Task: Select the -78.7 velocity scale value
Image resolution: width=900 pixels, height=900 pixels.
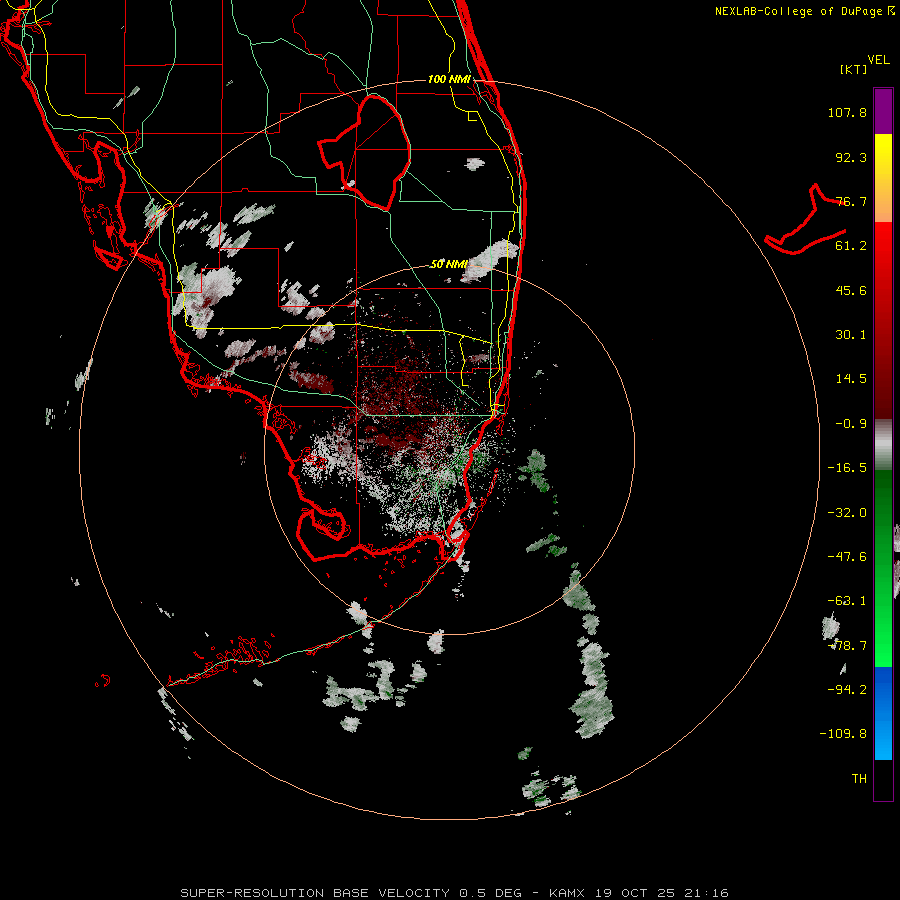Action: [847, 646]
